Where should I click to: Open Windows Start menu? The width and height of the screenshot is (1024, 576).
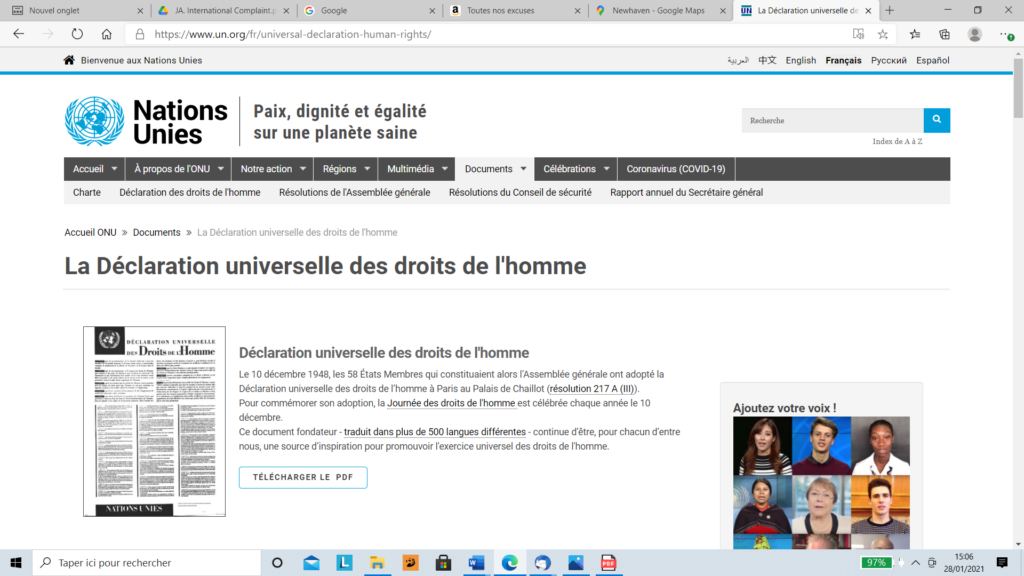pyautogui.click(x=16, y=562)
